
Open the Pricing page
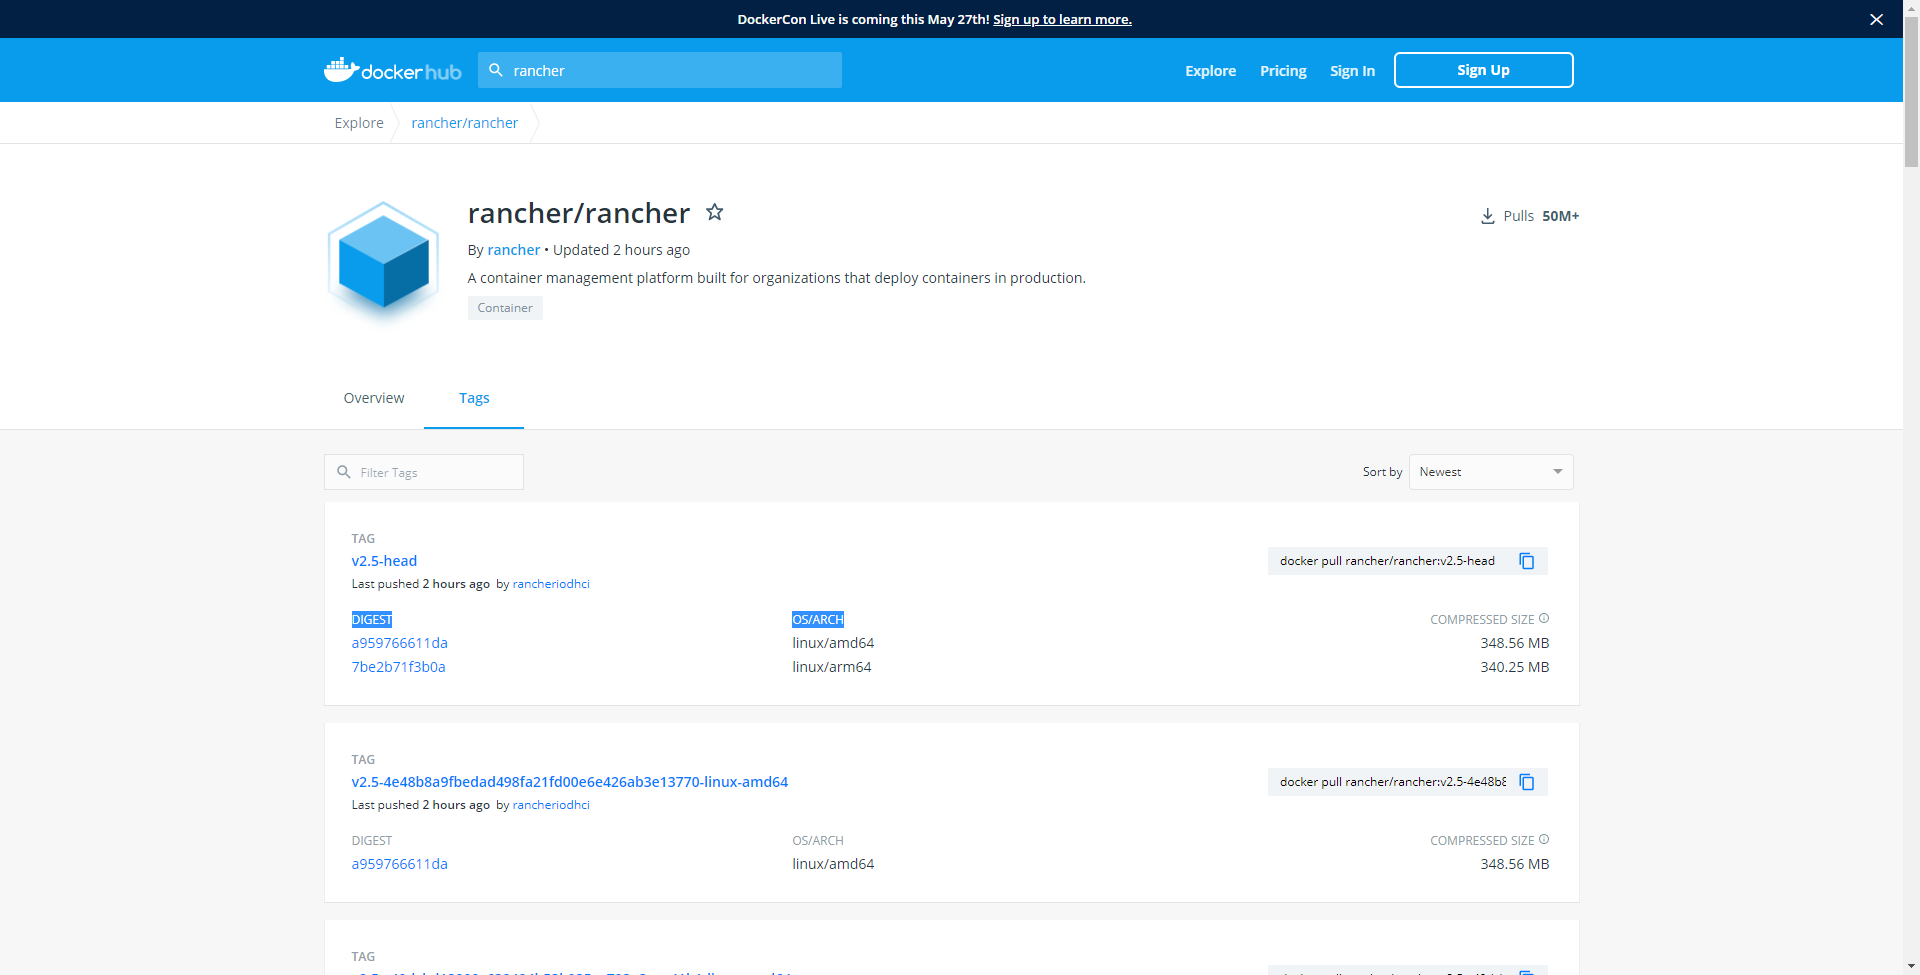click(1282, 70)
